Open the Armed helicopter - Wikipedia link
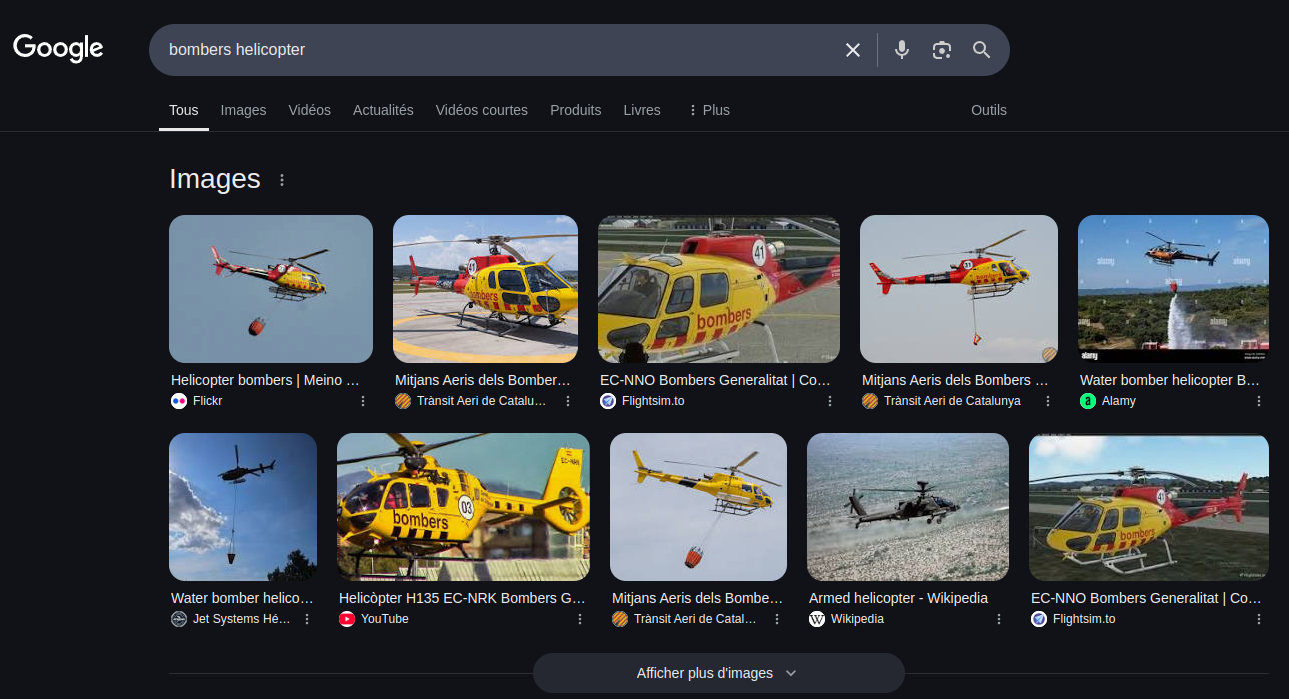The height and width of the screenshot is (699, 1289). (898, 598)
